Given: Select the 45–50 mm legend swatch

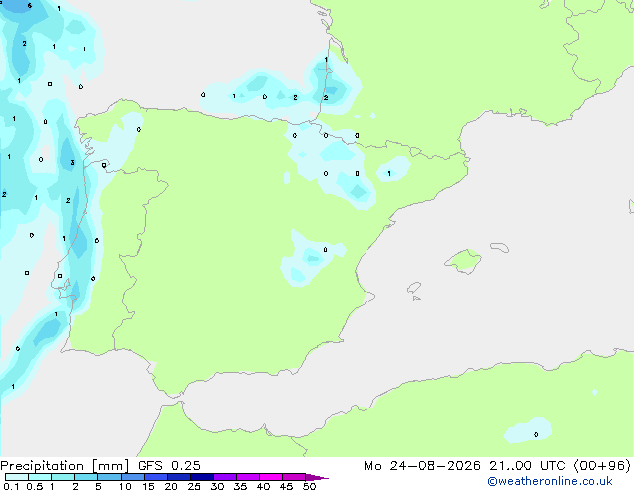Looking at the screenshot, I should 294,477.
